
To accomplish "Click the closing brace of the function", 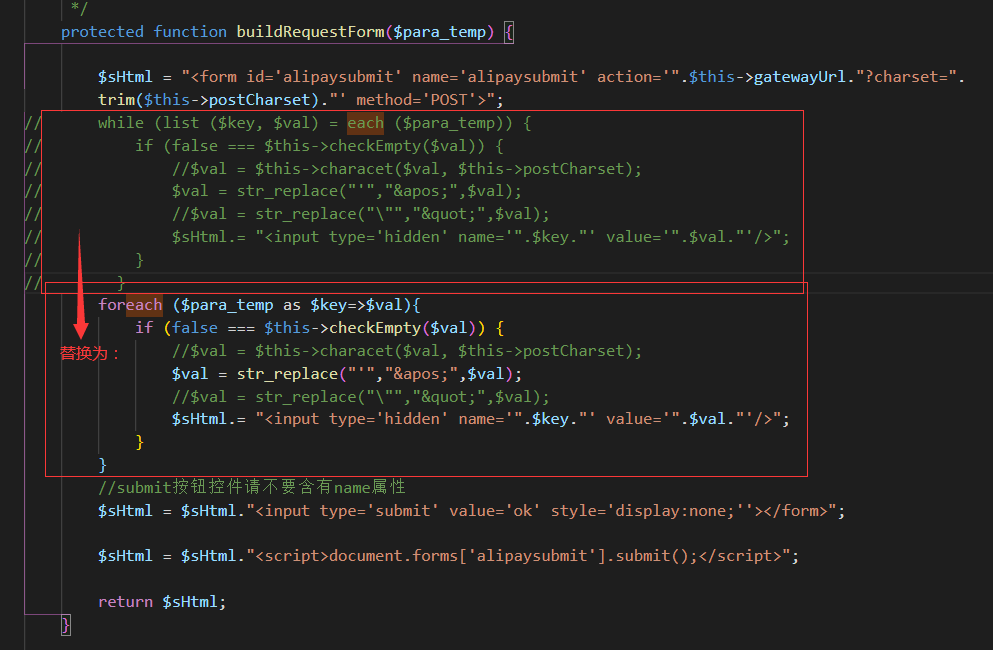I will 66,625.
